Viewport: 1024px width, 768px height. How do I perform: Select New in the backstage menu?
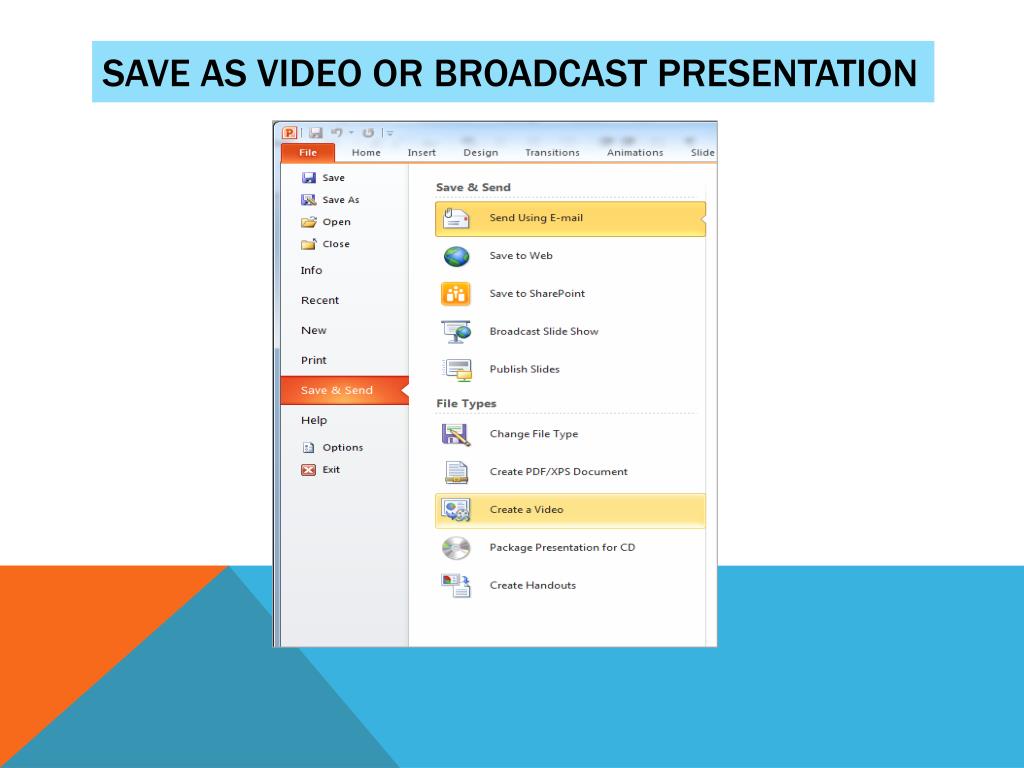313,330
